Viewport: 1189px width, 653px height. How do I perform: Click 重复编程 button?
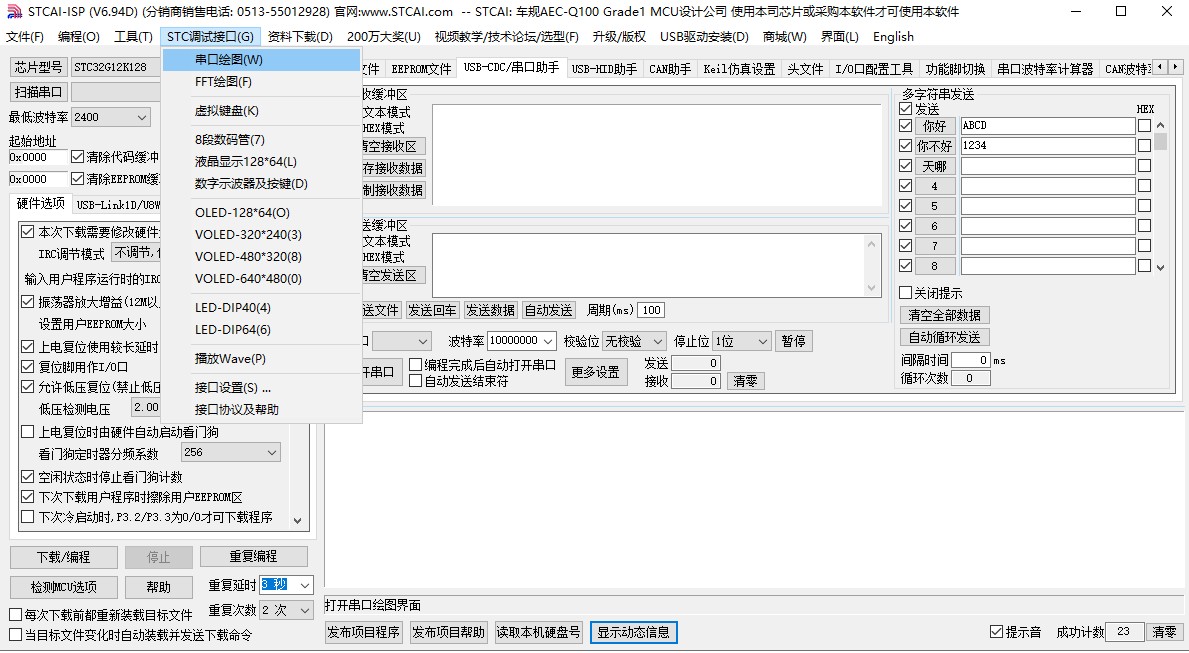[x=253, y=557]
